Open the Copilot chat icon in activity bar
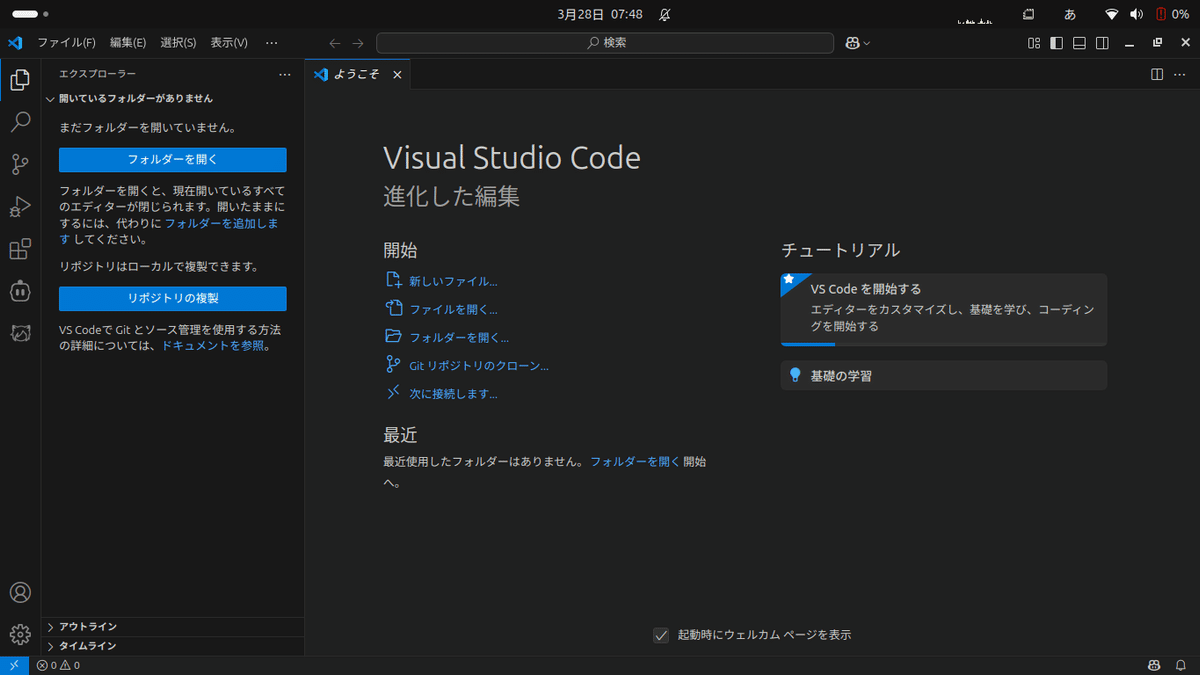Viewport: 1200px width, 675px height. (x=19, y=290)
